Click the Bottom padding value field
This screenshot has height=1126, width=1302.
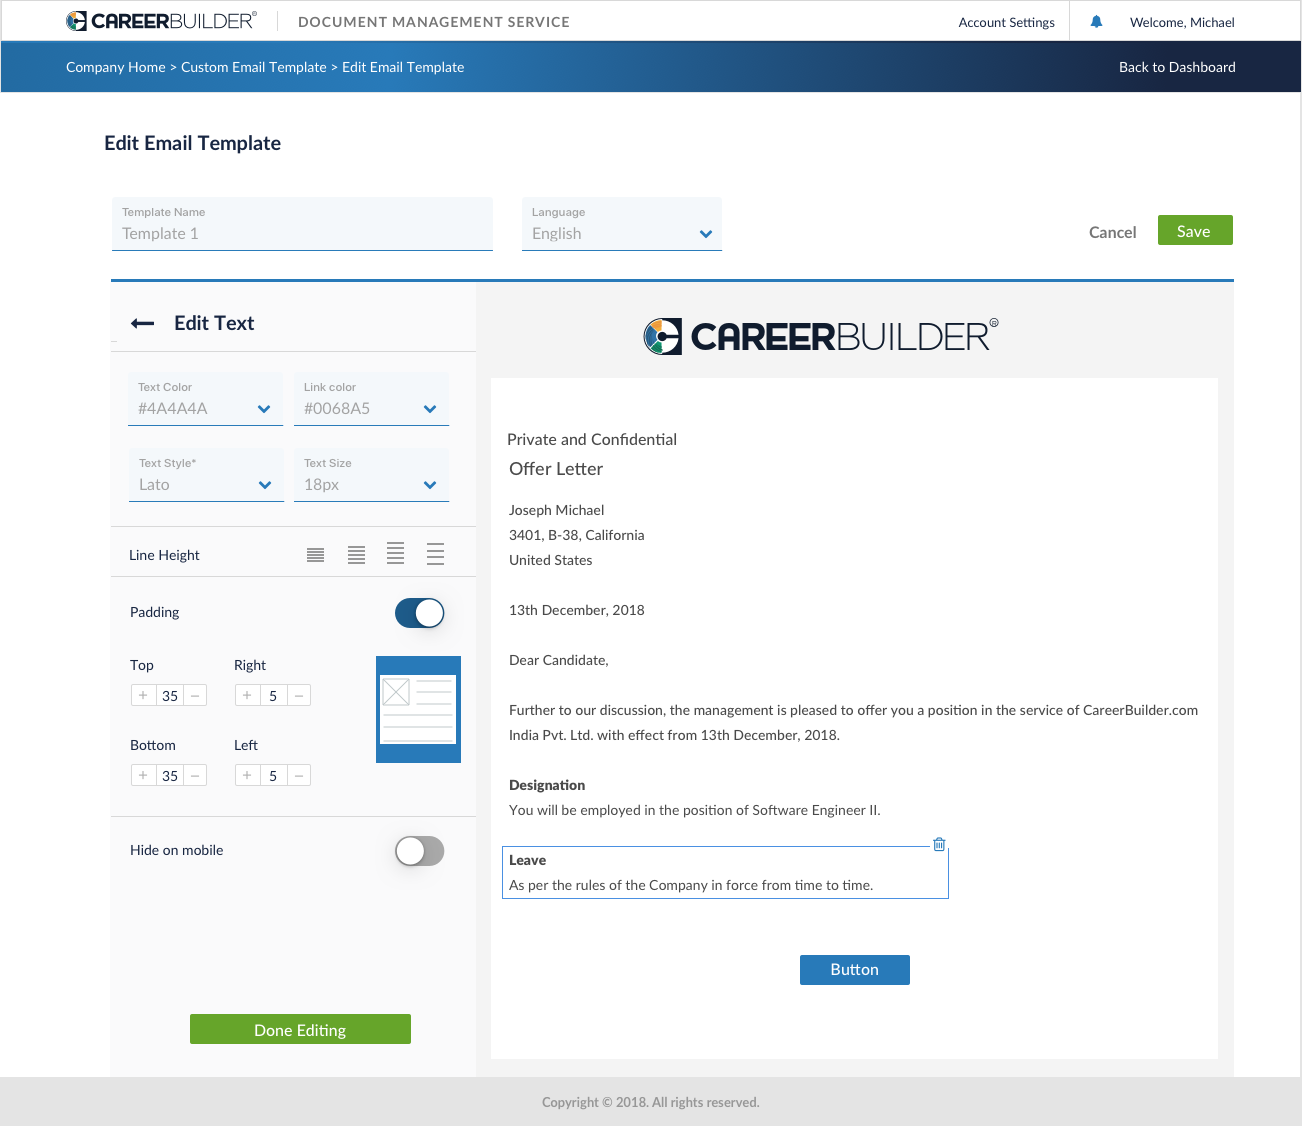170,775
